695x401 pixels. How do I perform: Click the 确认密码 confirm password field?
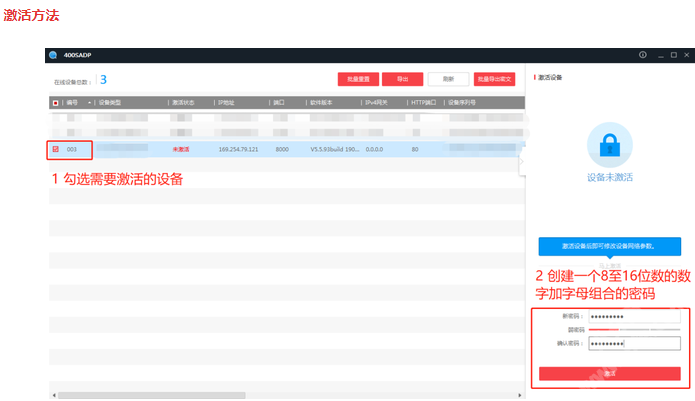coord(633,343)
